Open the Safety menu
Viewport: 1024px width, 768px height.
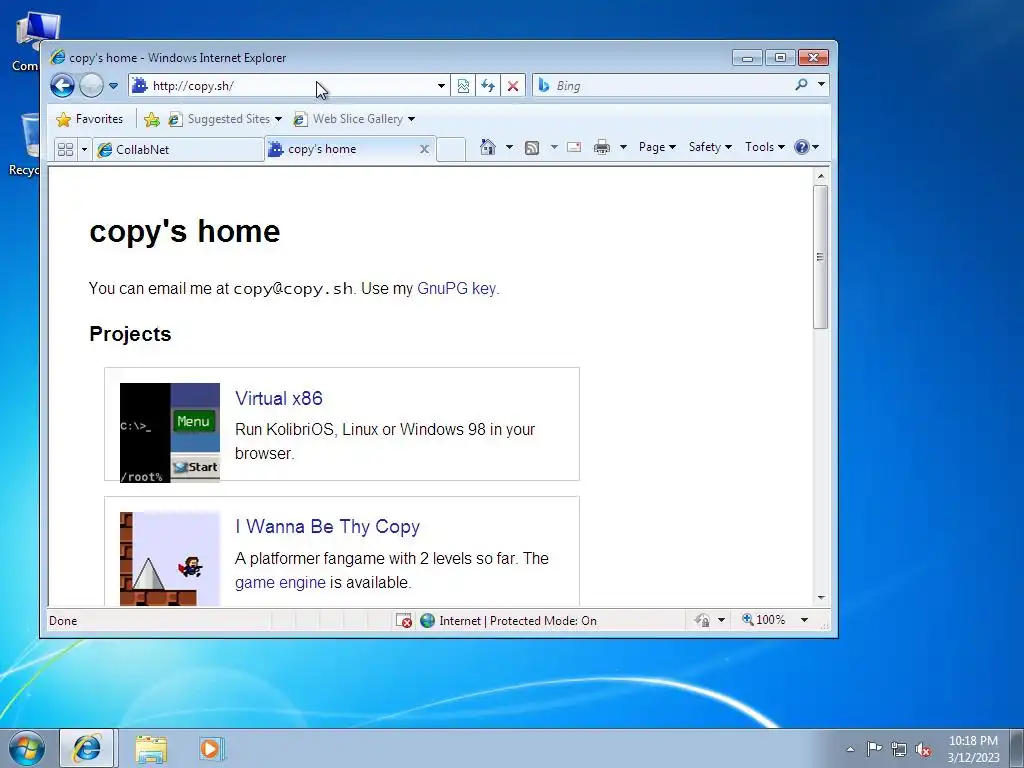click(x=710, y=147)
